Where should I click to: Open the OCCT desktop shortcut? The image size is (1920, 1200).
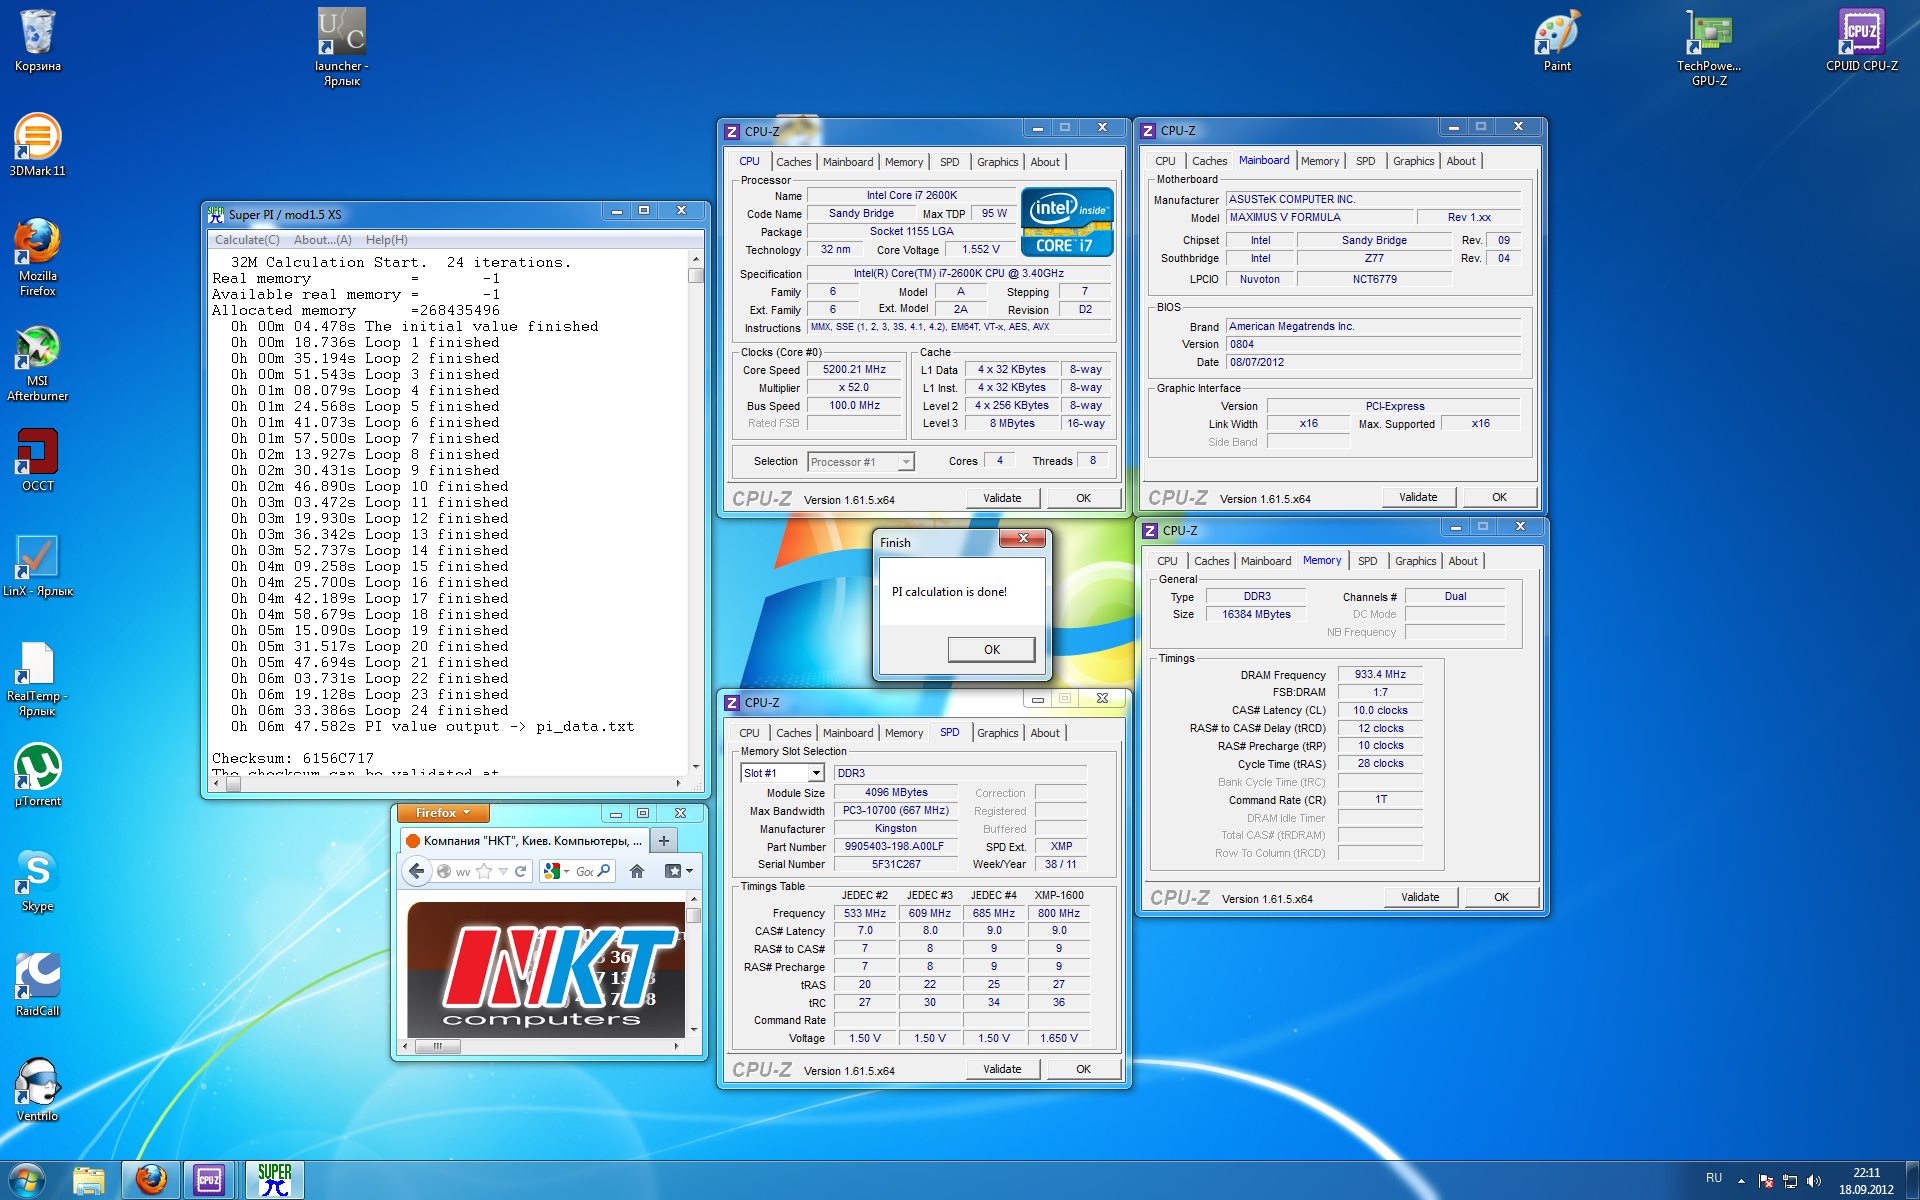[37, 460]
